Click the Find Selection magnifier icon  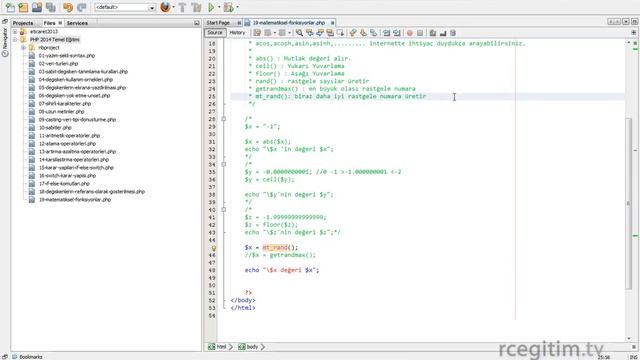pos(299,33)
